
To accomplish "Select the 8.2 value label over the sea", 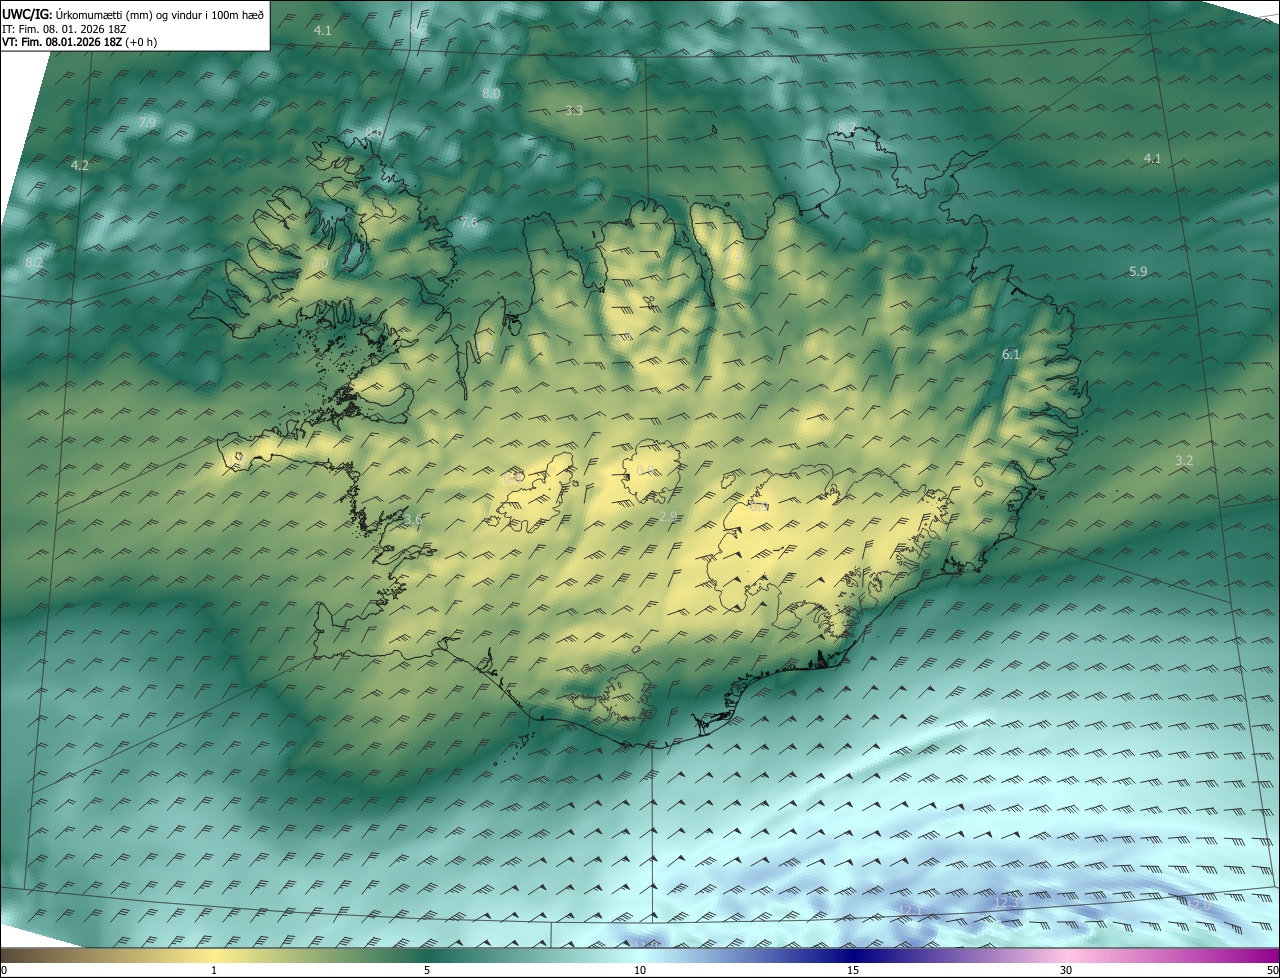I will [34, 262].
